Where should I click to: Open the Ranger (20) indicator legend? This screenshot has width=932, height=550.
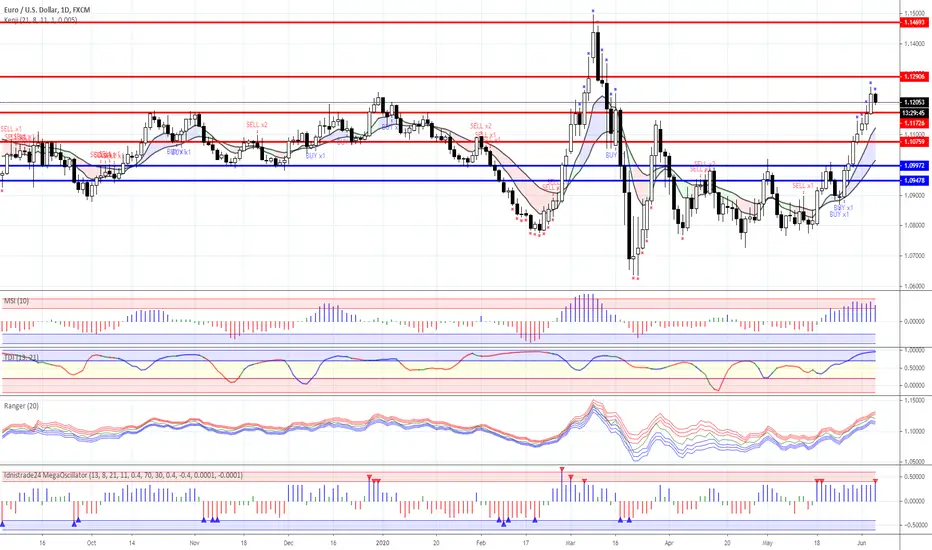[21, 406]
